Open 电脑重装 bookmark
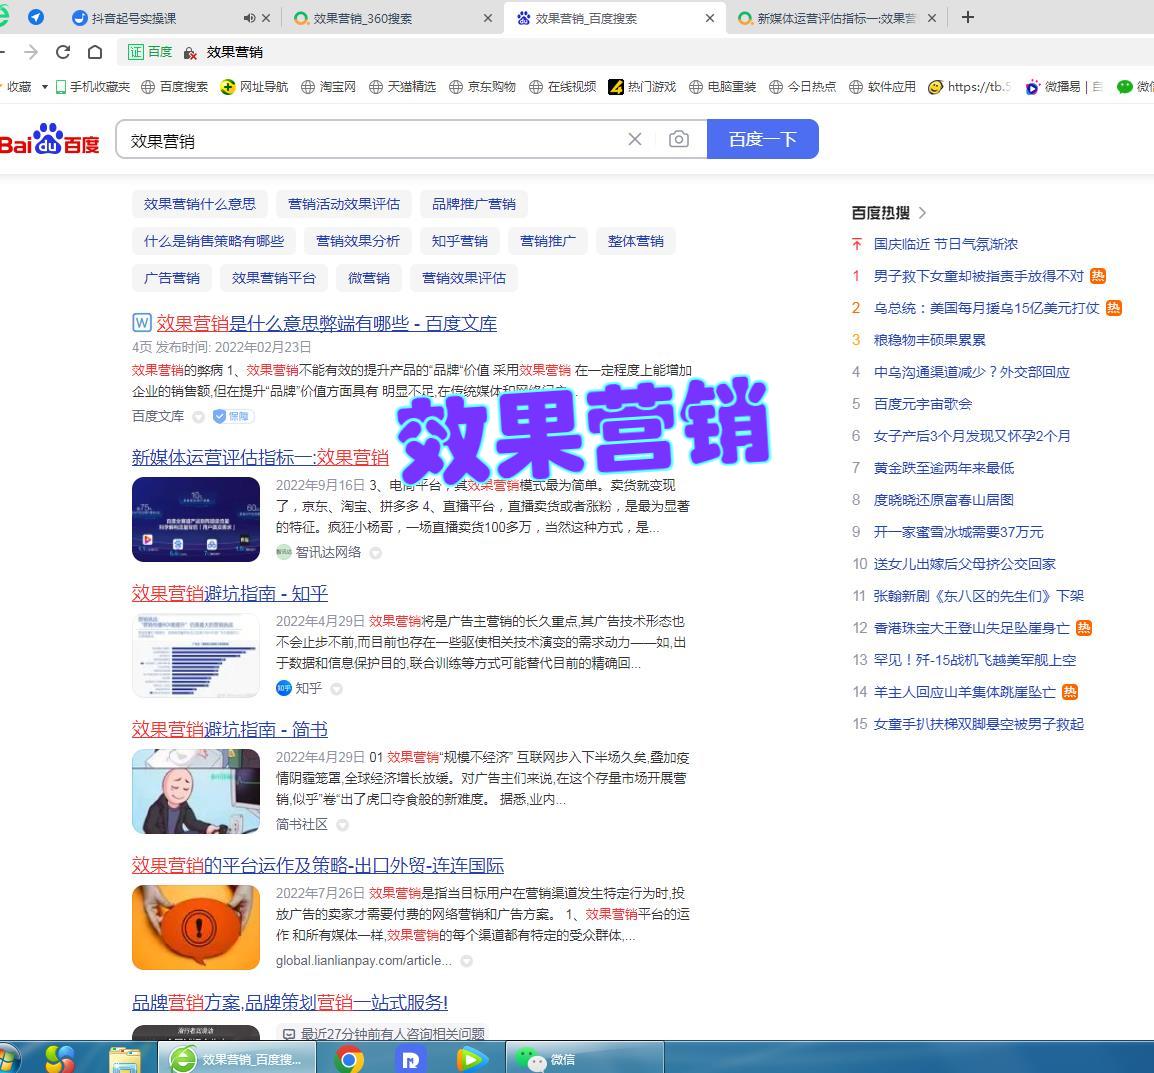 point(722,87)
